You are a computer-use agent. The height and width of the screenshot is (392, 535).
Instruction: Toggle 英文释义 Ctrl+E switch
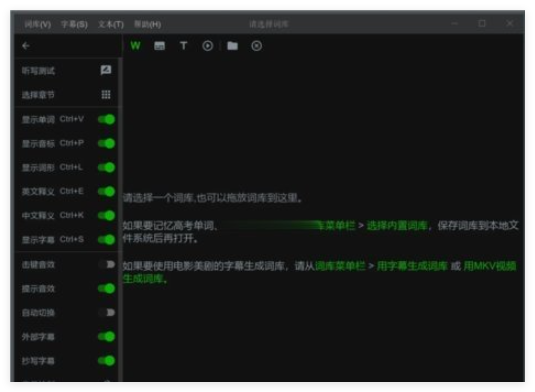(x=106, y=191)
